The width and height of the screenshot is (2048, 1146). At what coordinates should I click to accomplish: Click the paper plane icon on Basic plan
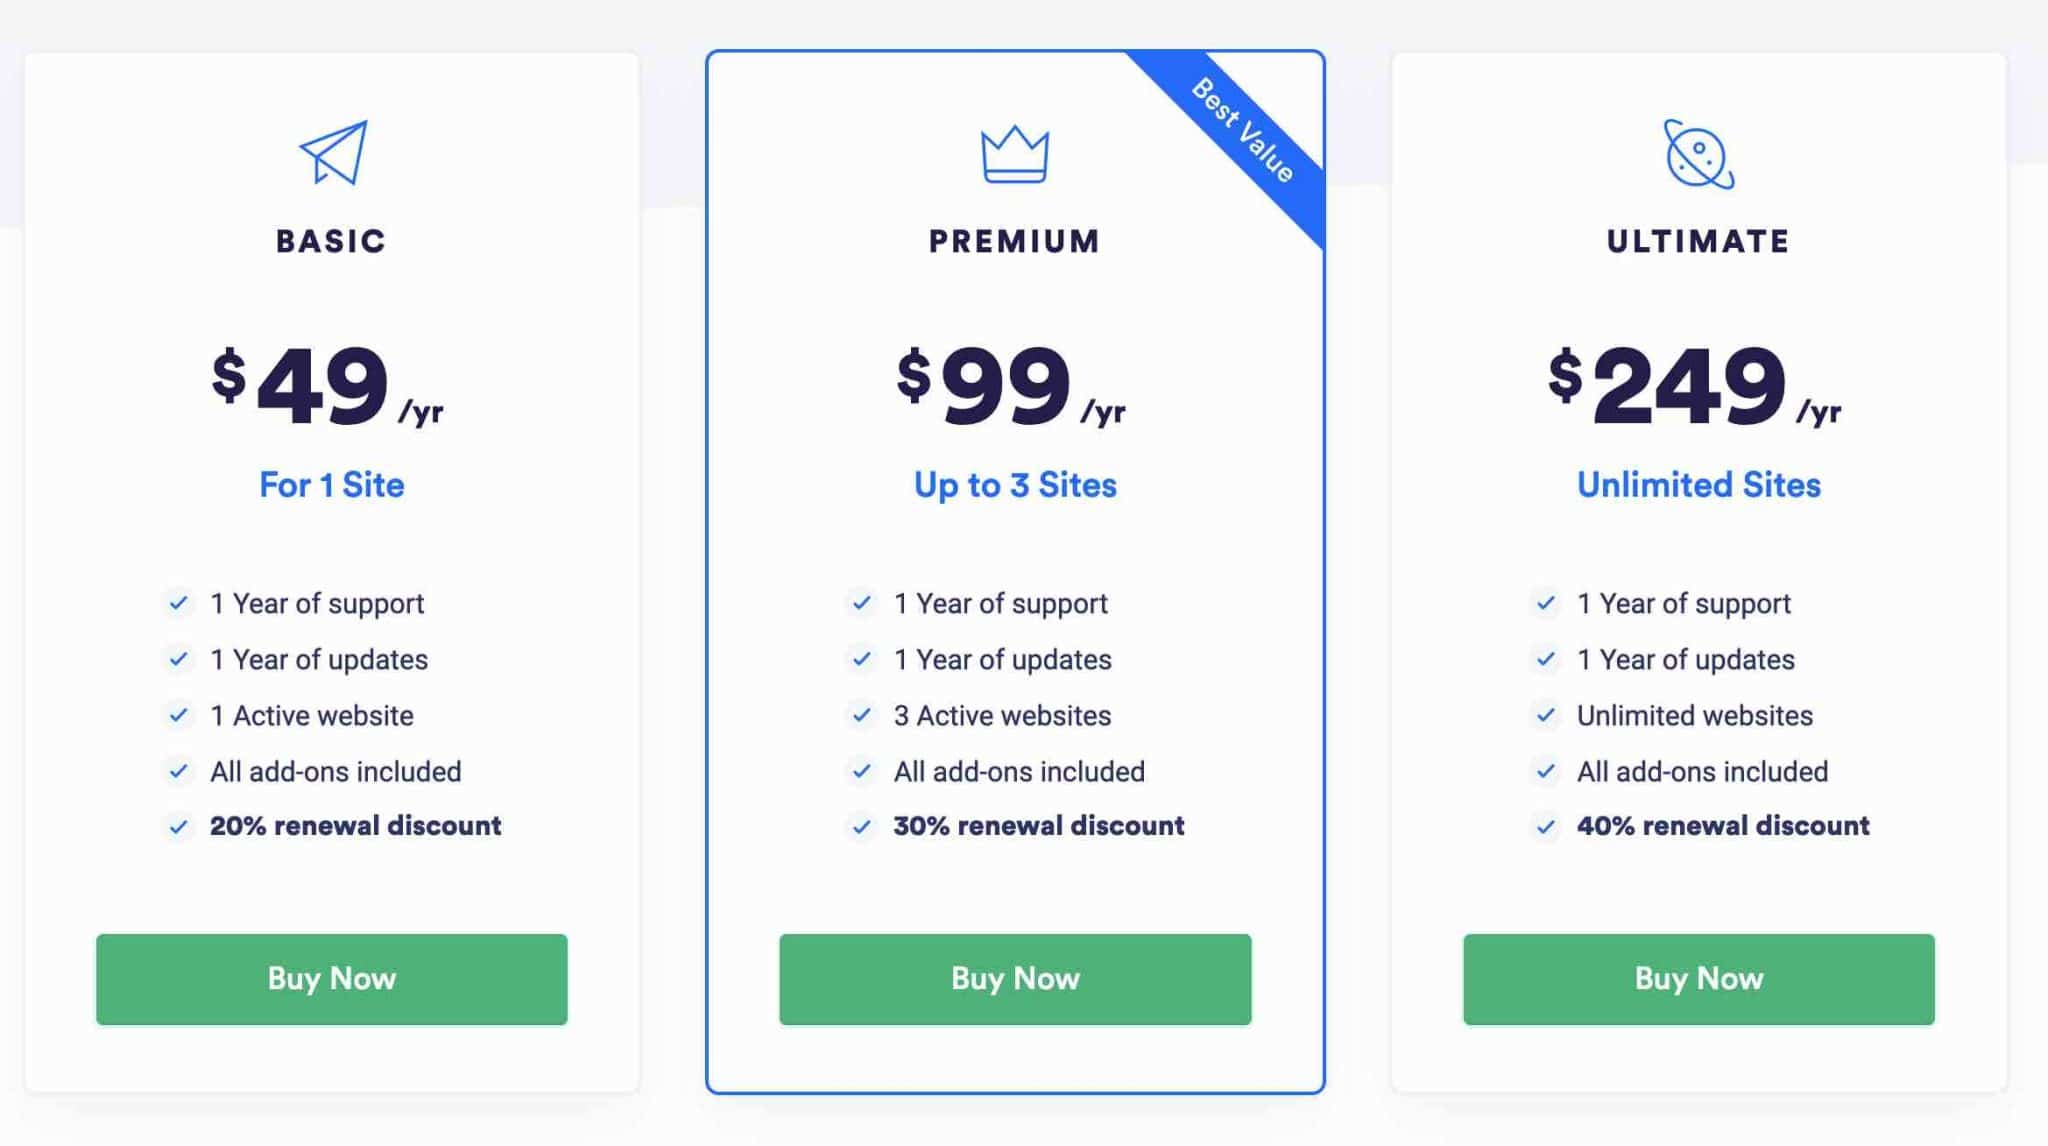333,153
